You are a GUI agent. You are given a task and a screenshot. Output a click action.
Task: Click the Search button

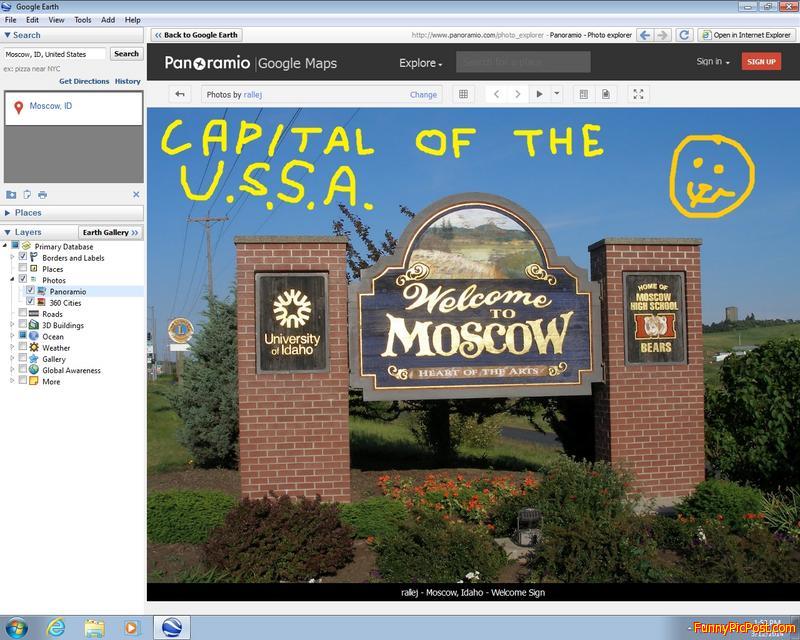(x=127, y=54)
